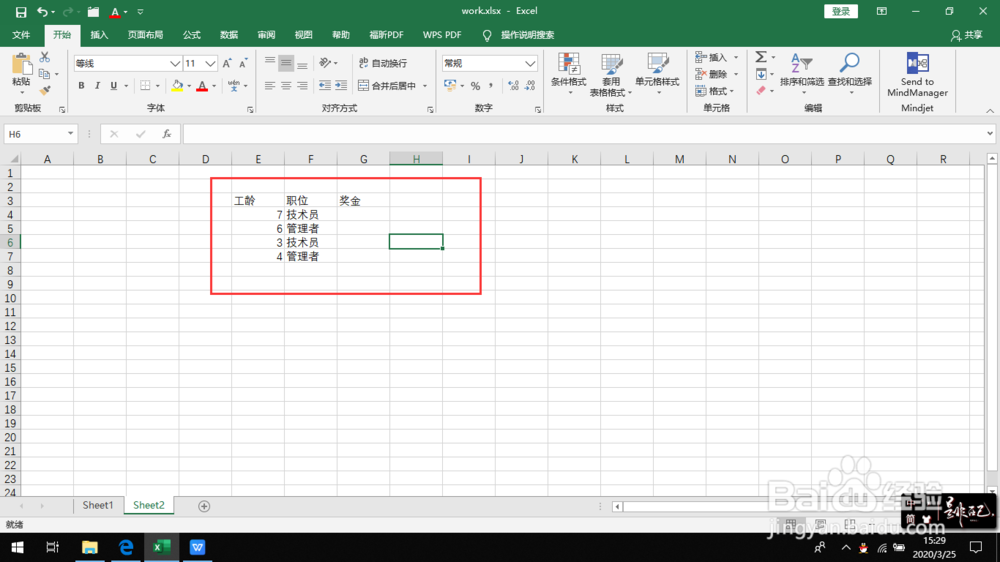The height and width of the screenshot is (562, 1000).
Task: Decrease decimal places
Action: point(530,85)
